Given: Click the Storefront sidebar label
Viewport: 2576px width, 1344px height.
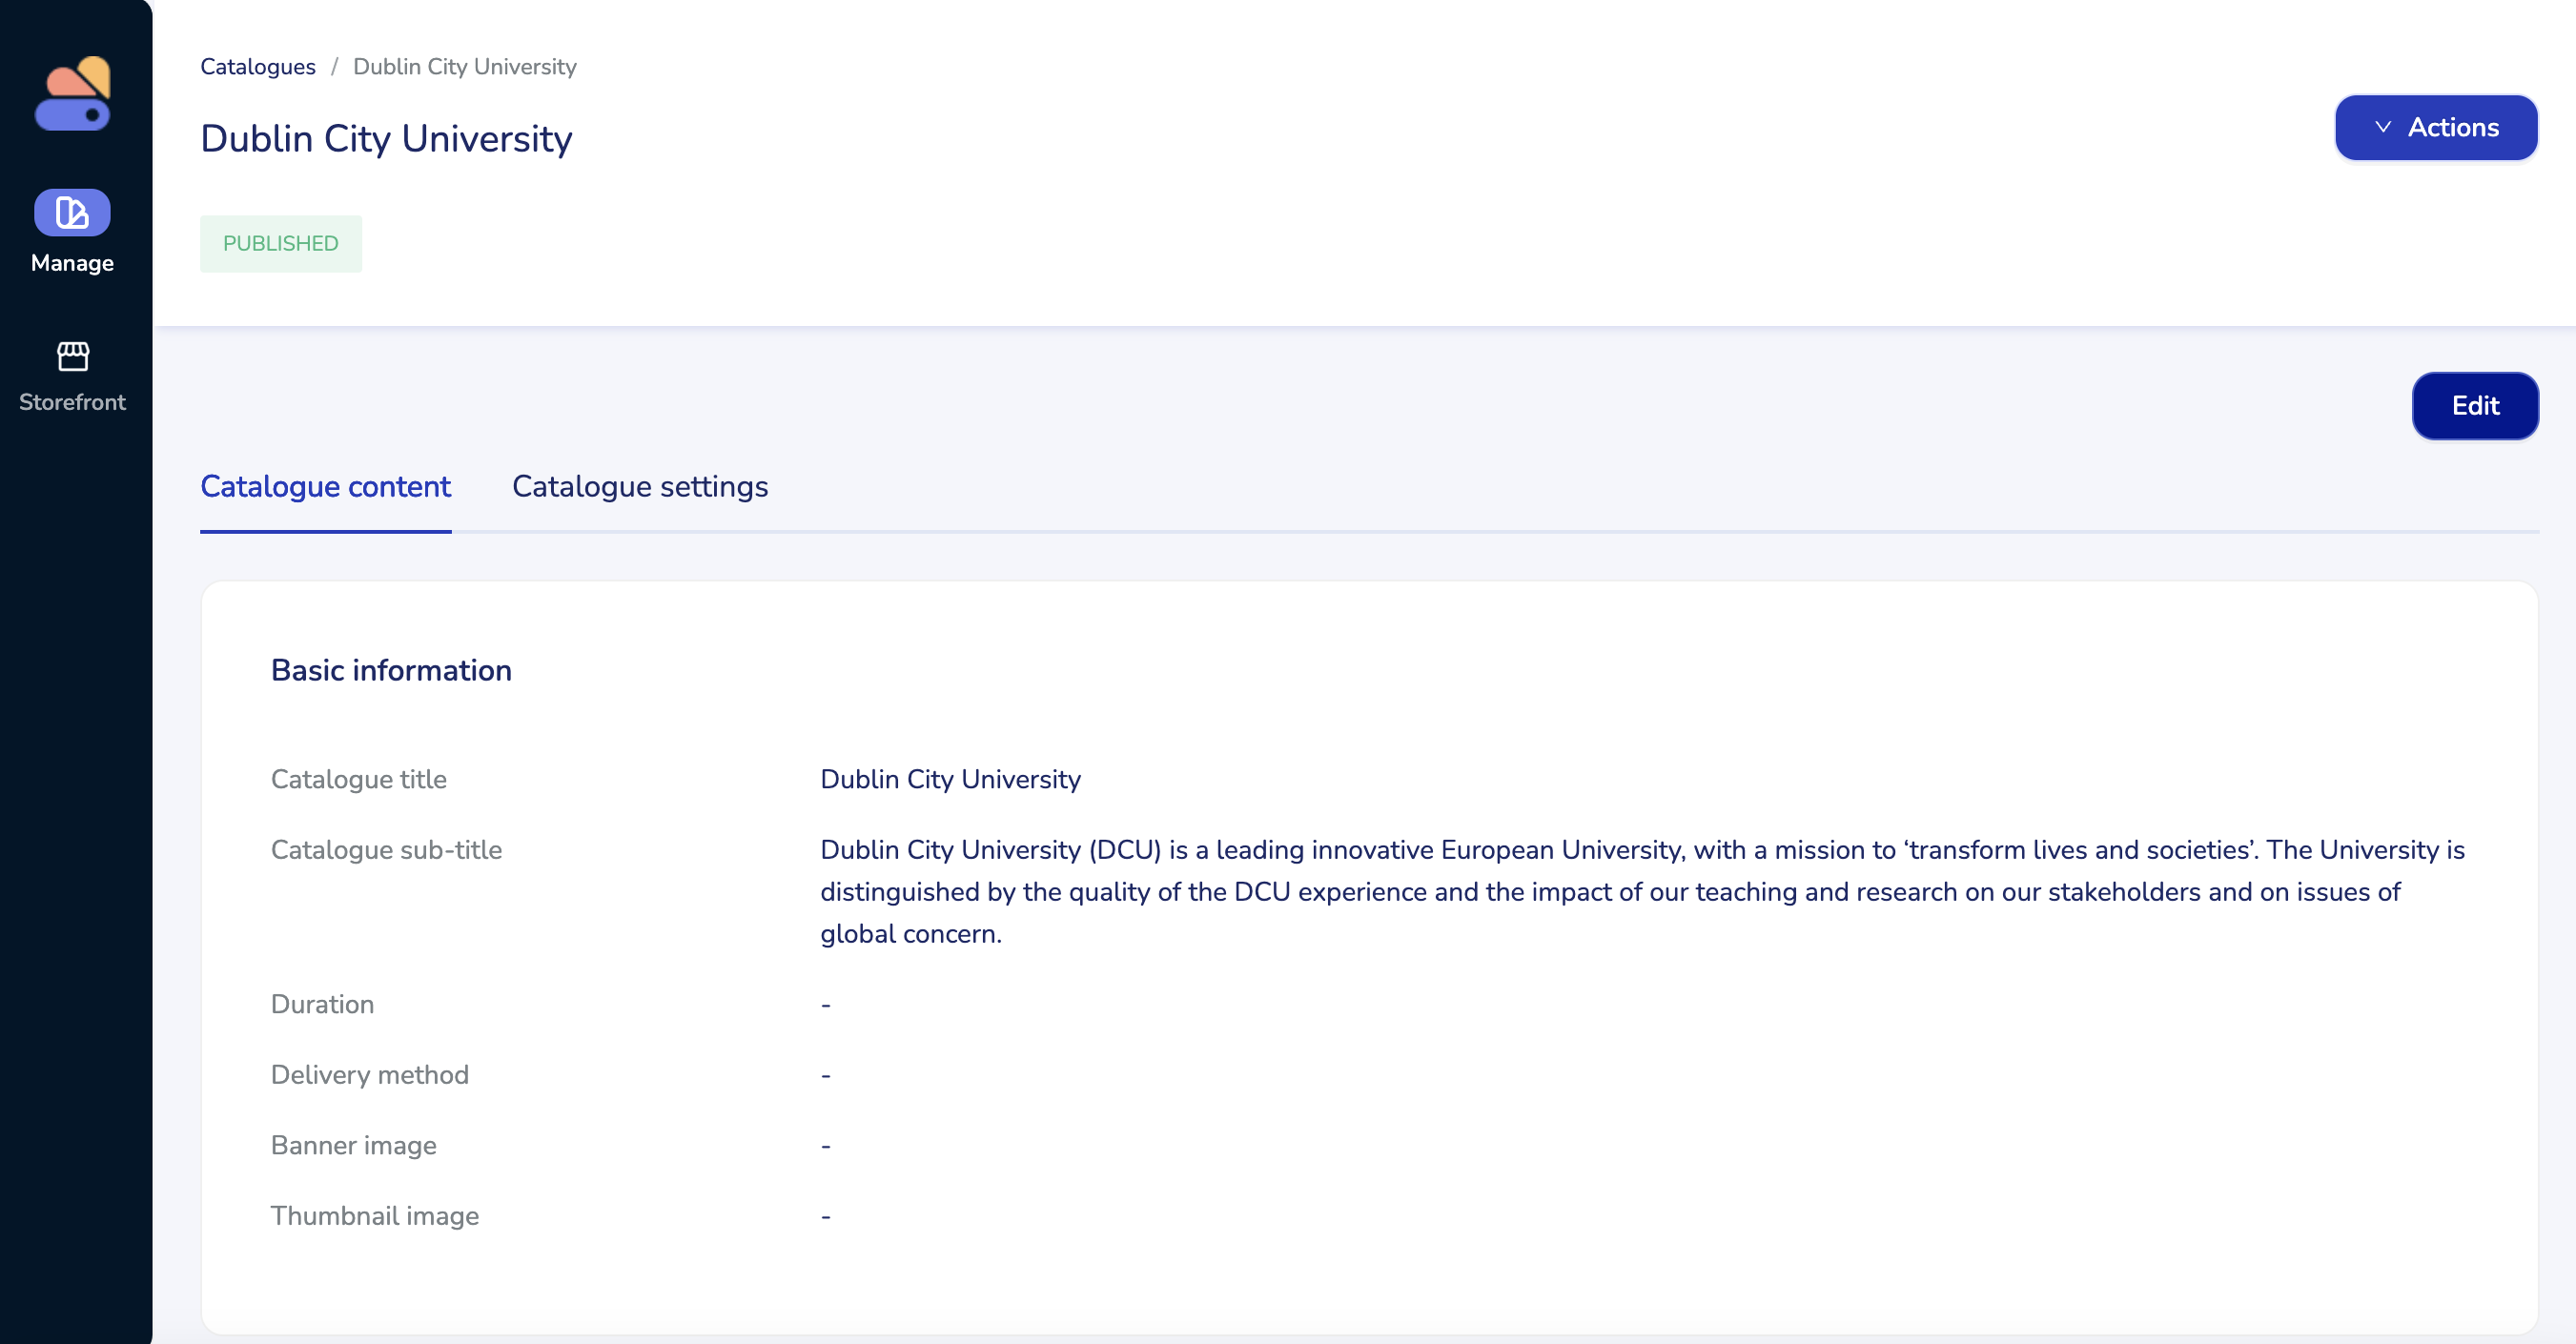Looking at the screenshot, I should [72, 402].
